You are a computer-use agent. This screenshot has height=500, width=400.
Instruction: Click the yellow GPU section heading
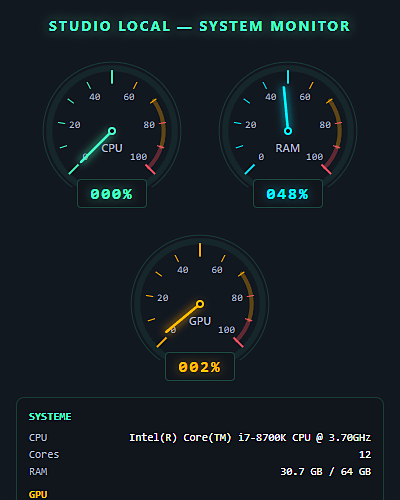[x=38, y=494]
